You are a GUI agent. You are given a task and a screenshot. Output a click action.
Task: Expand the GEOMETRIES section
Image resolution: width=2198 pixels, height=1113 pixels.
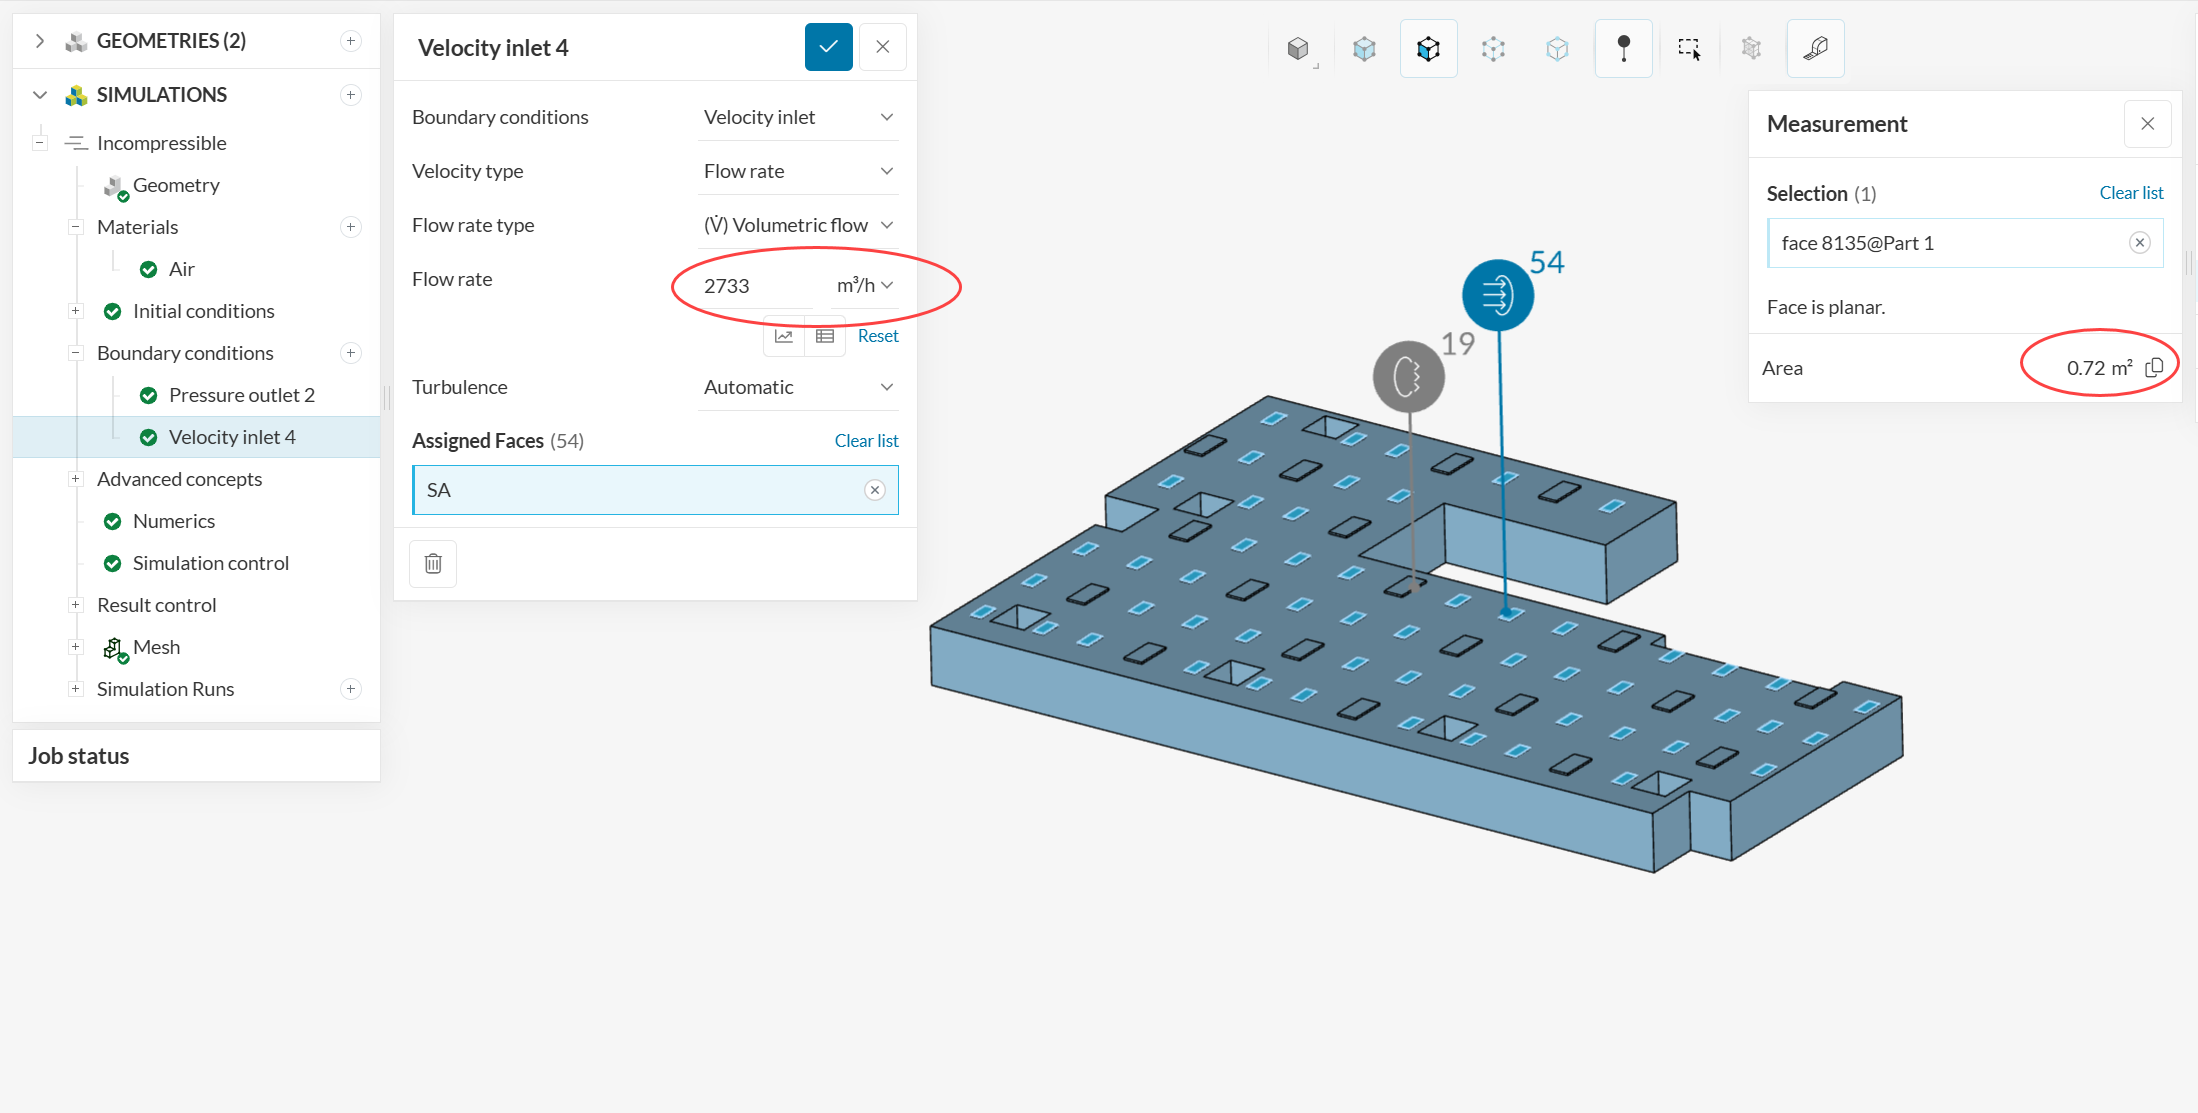pos(39,41)
